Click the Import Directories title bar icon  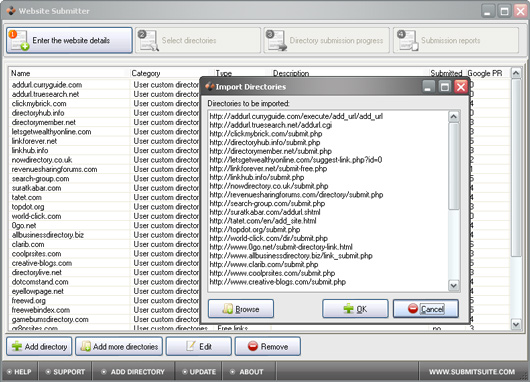[x=210, y=87]
